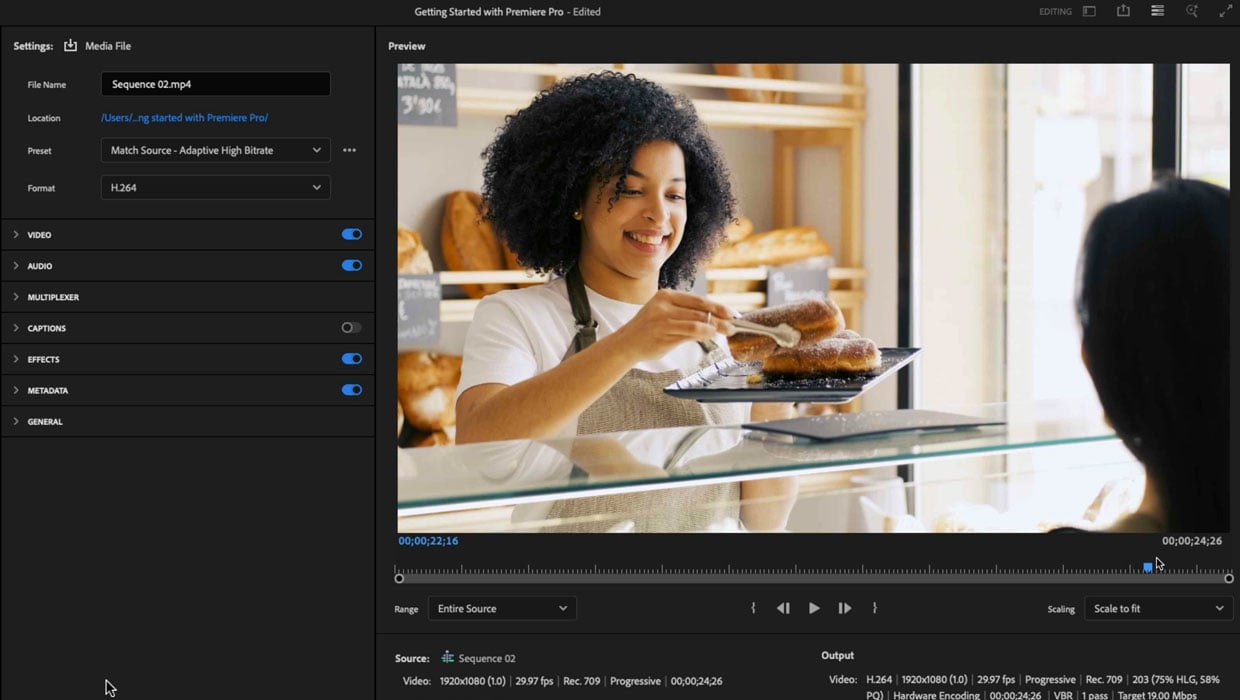The image size is (1240, 700).
Task: Expand the Multiplexer section
Action: [53, 297]
